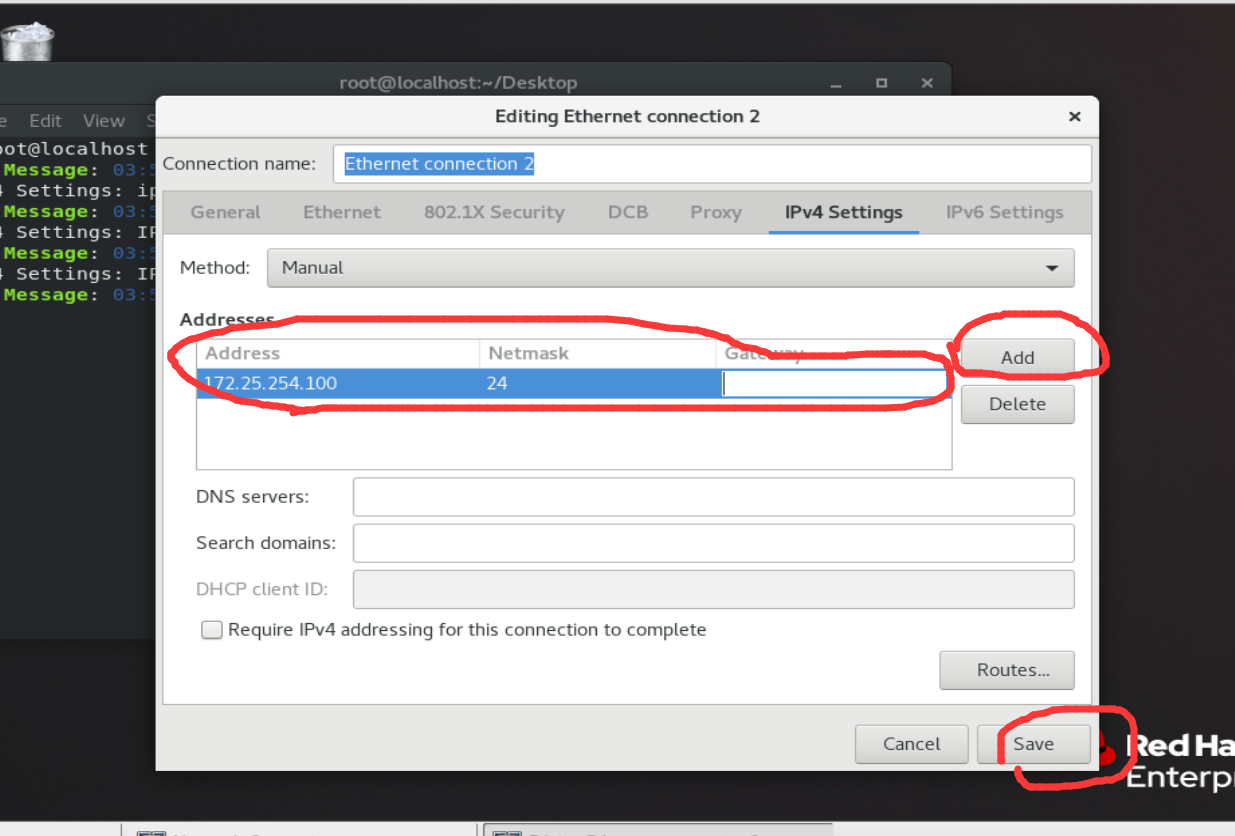Click the DNS servers input field
This screenshot has width=1235, height=836.
713,497
